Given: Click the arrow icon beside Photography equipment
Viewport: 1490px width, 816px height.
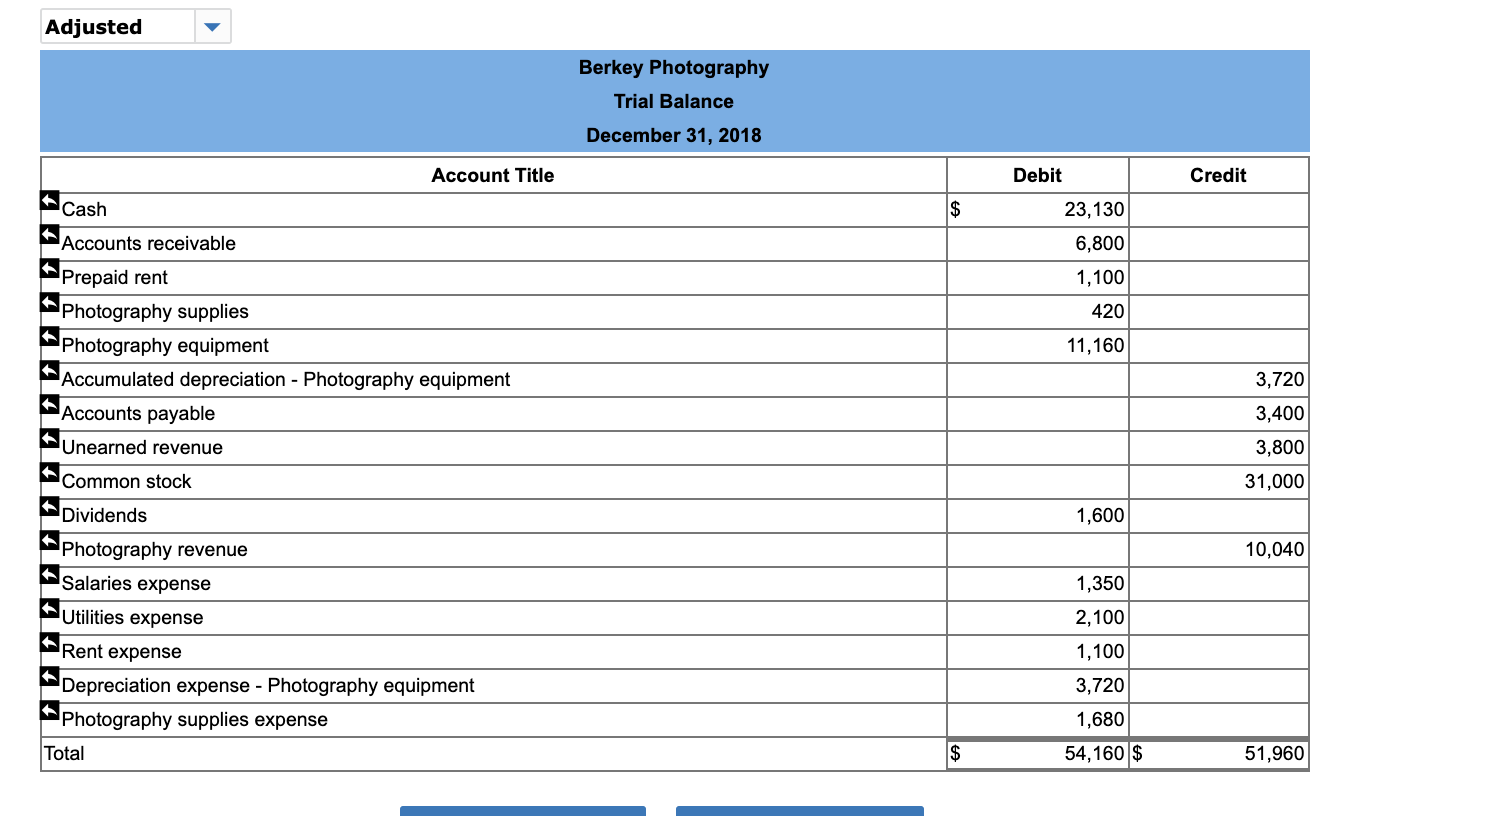Looking at the screenshot, I should 50,337.
